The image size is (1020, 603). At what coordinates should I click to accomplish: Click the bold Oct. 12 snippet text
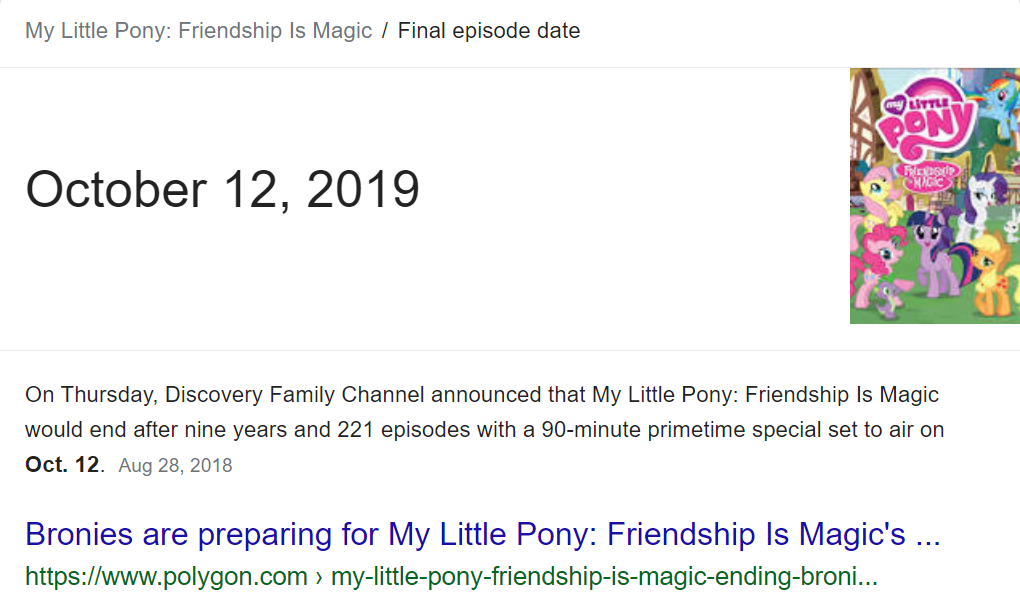[x=62, y=465]
